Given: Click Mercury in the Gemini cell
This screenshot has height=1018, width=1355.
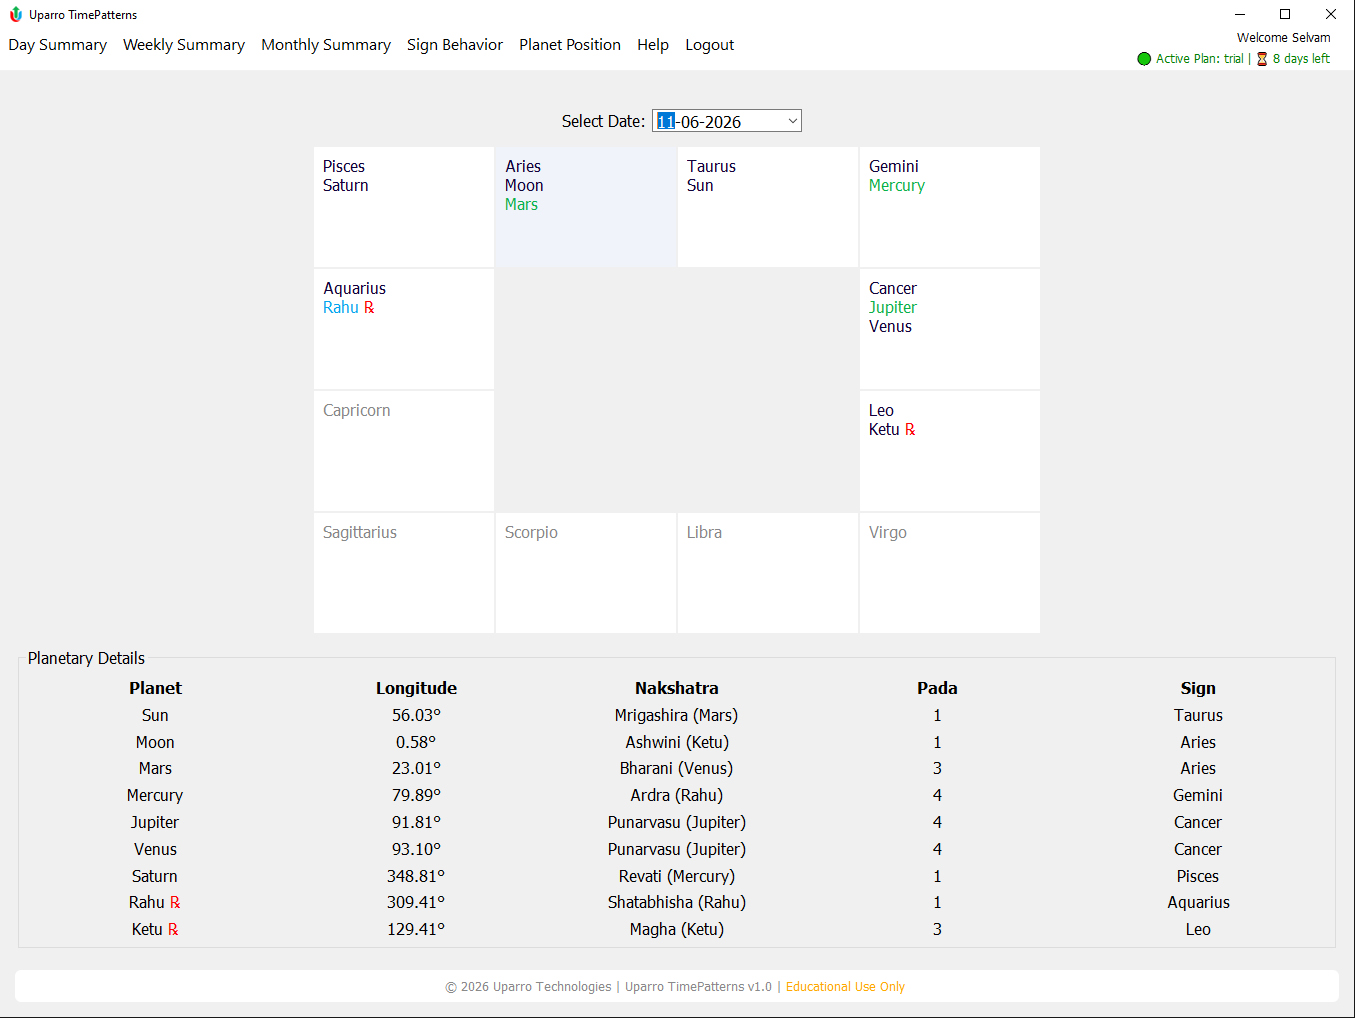Looking at the screenshot, I should coord(897,185).
